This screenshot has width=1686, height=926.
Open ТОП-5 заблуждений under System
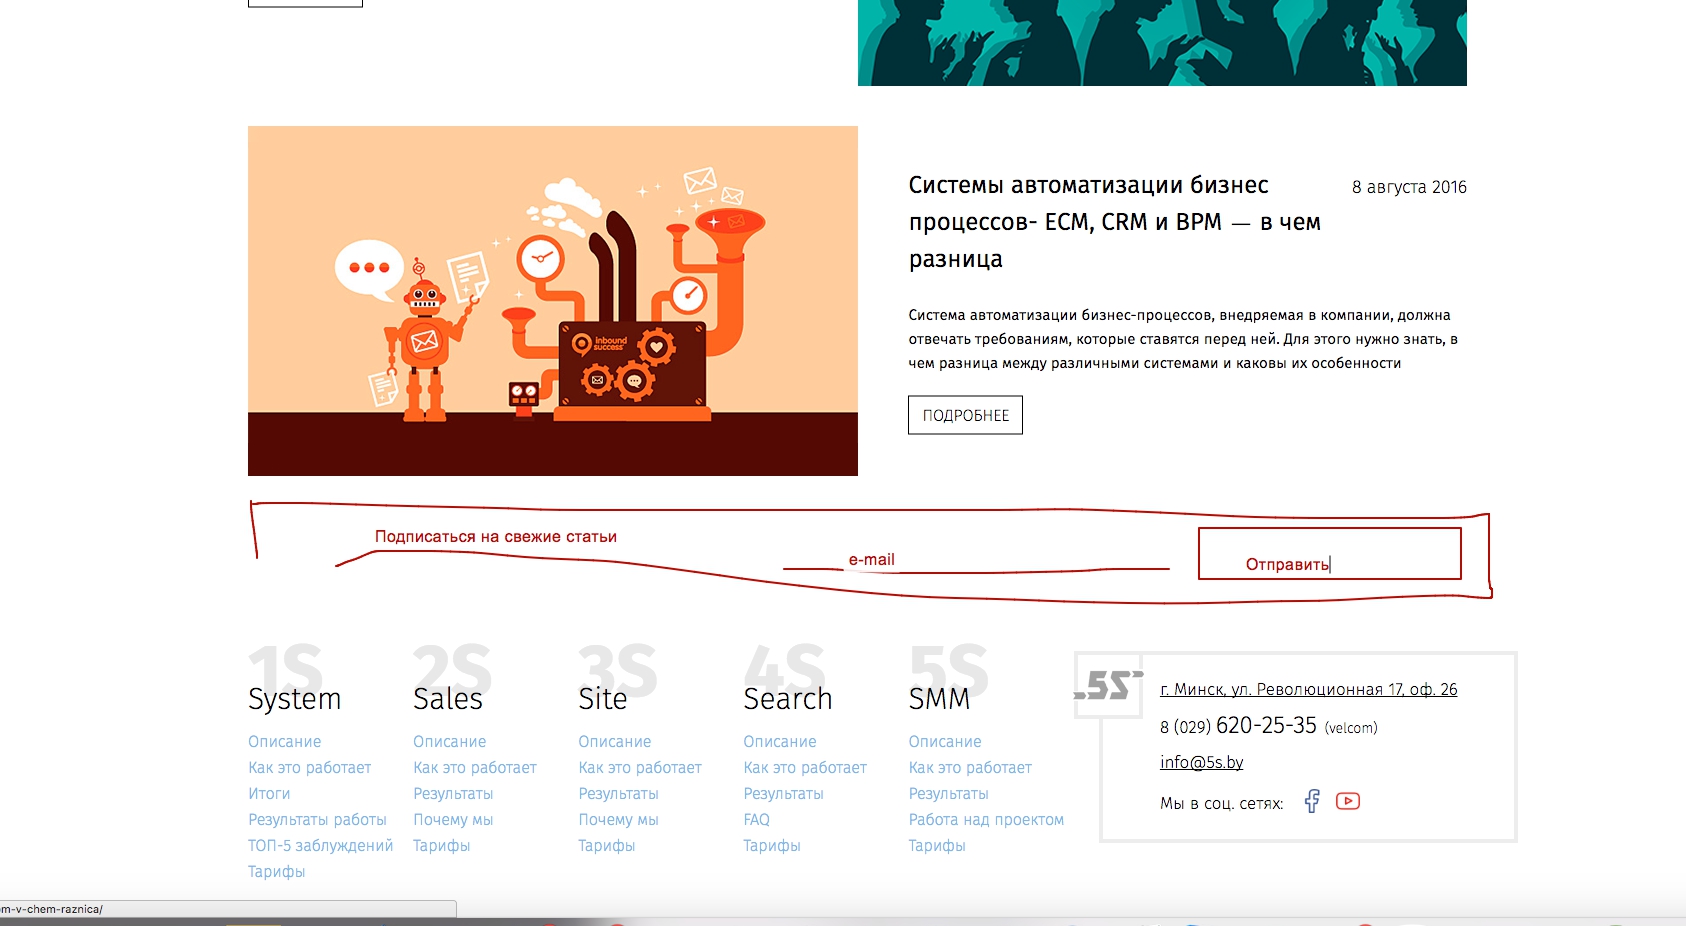click(320, 845)
